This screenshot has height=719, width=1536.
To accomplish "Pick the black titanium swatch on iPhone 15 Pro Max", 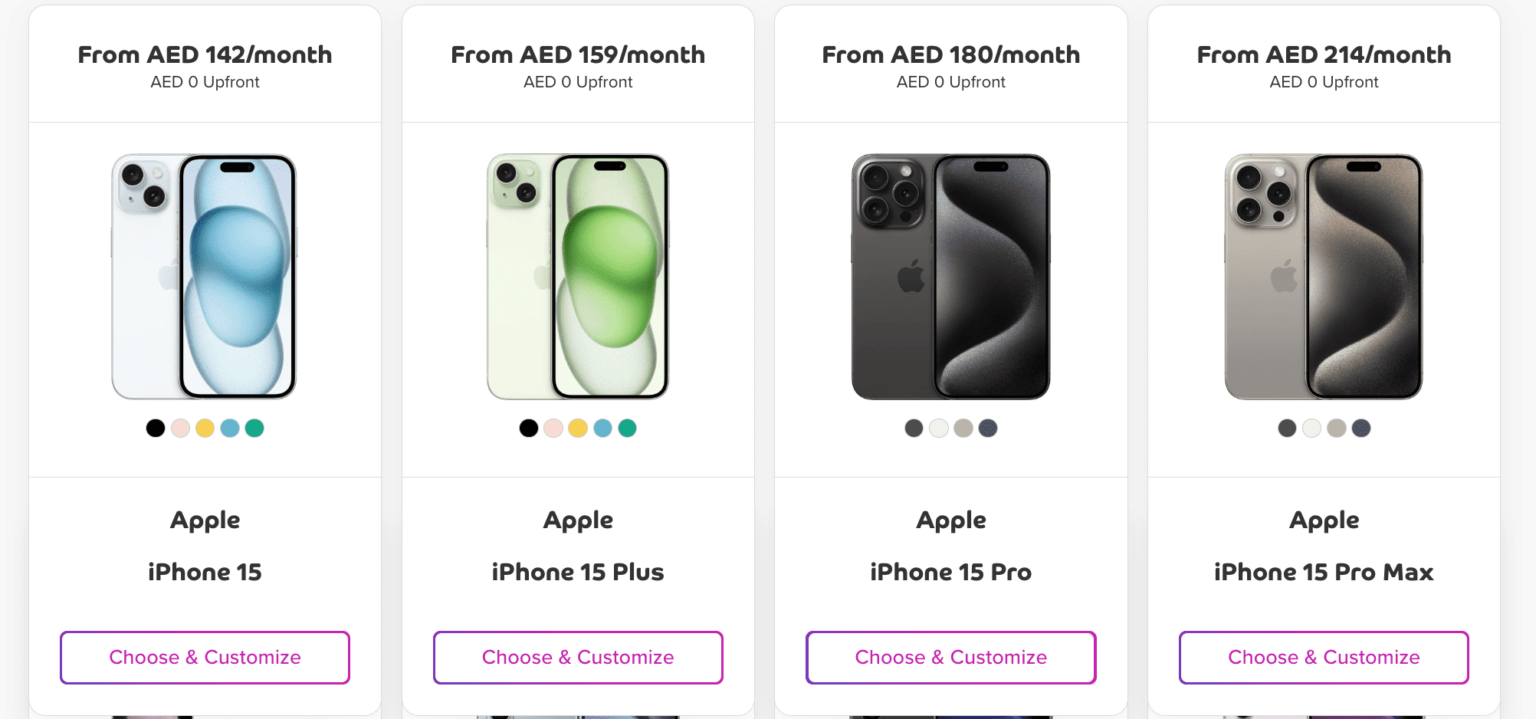I will coord(1286,427).
